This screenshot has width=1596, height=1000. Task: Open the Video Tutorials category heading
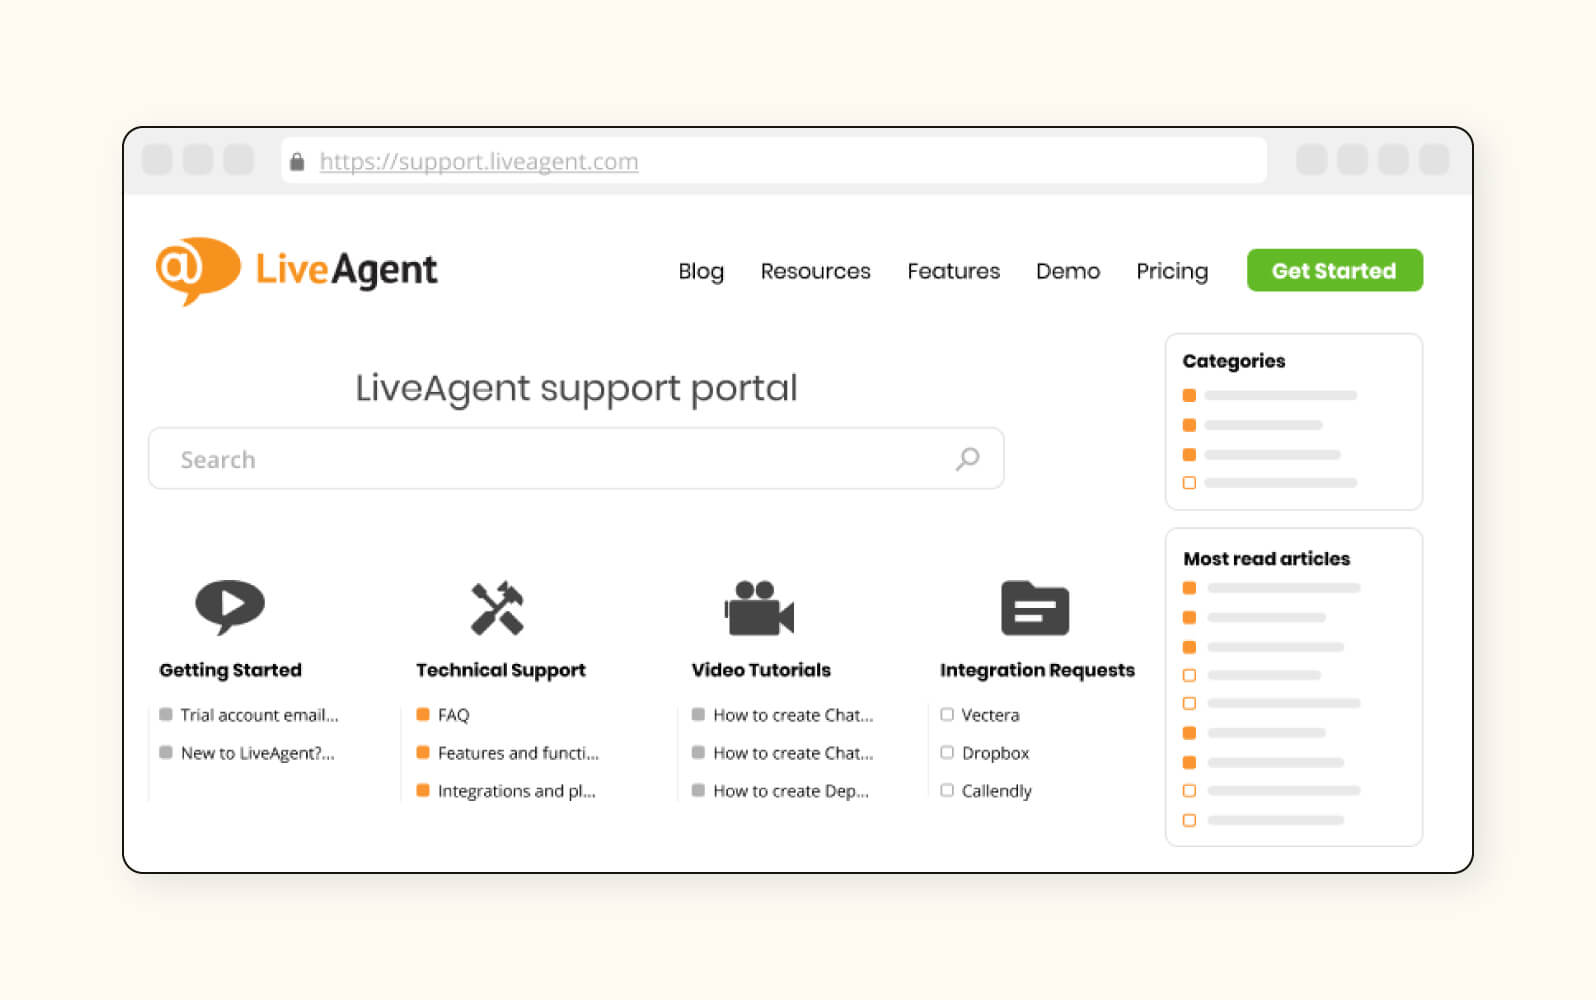tap(761, 670)
